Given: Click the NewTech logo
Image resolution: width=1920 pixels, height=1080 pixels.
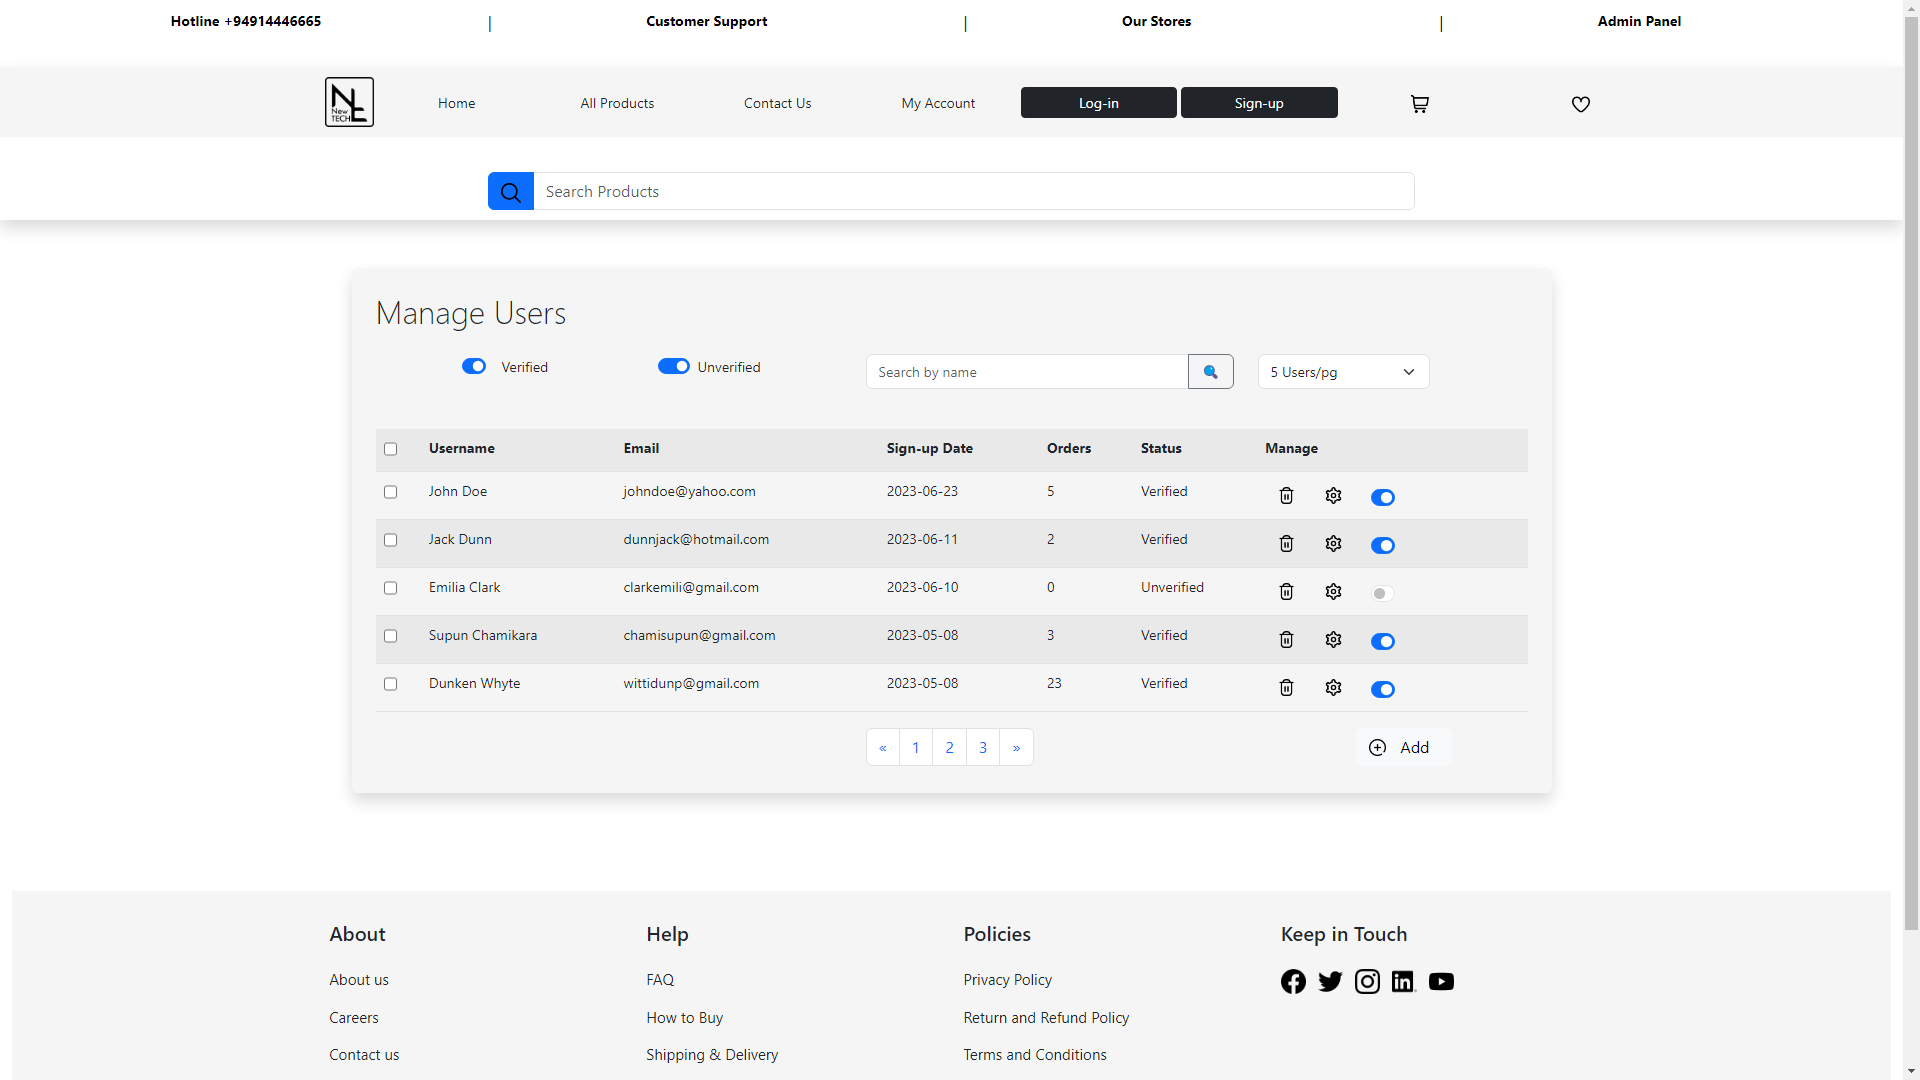Looking at the screenshot, I should coord(349,102).
